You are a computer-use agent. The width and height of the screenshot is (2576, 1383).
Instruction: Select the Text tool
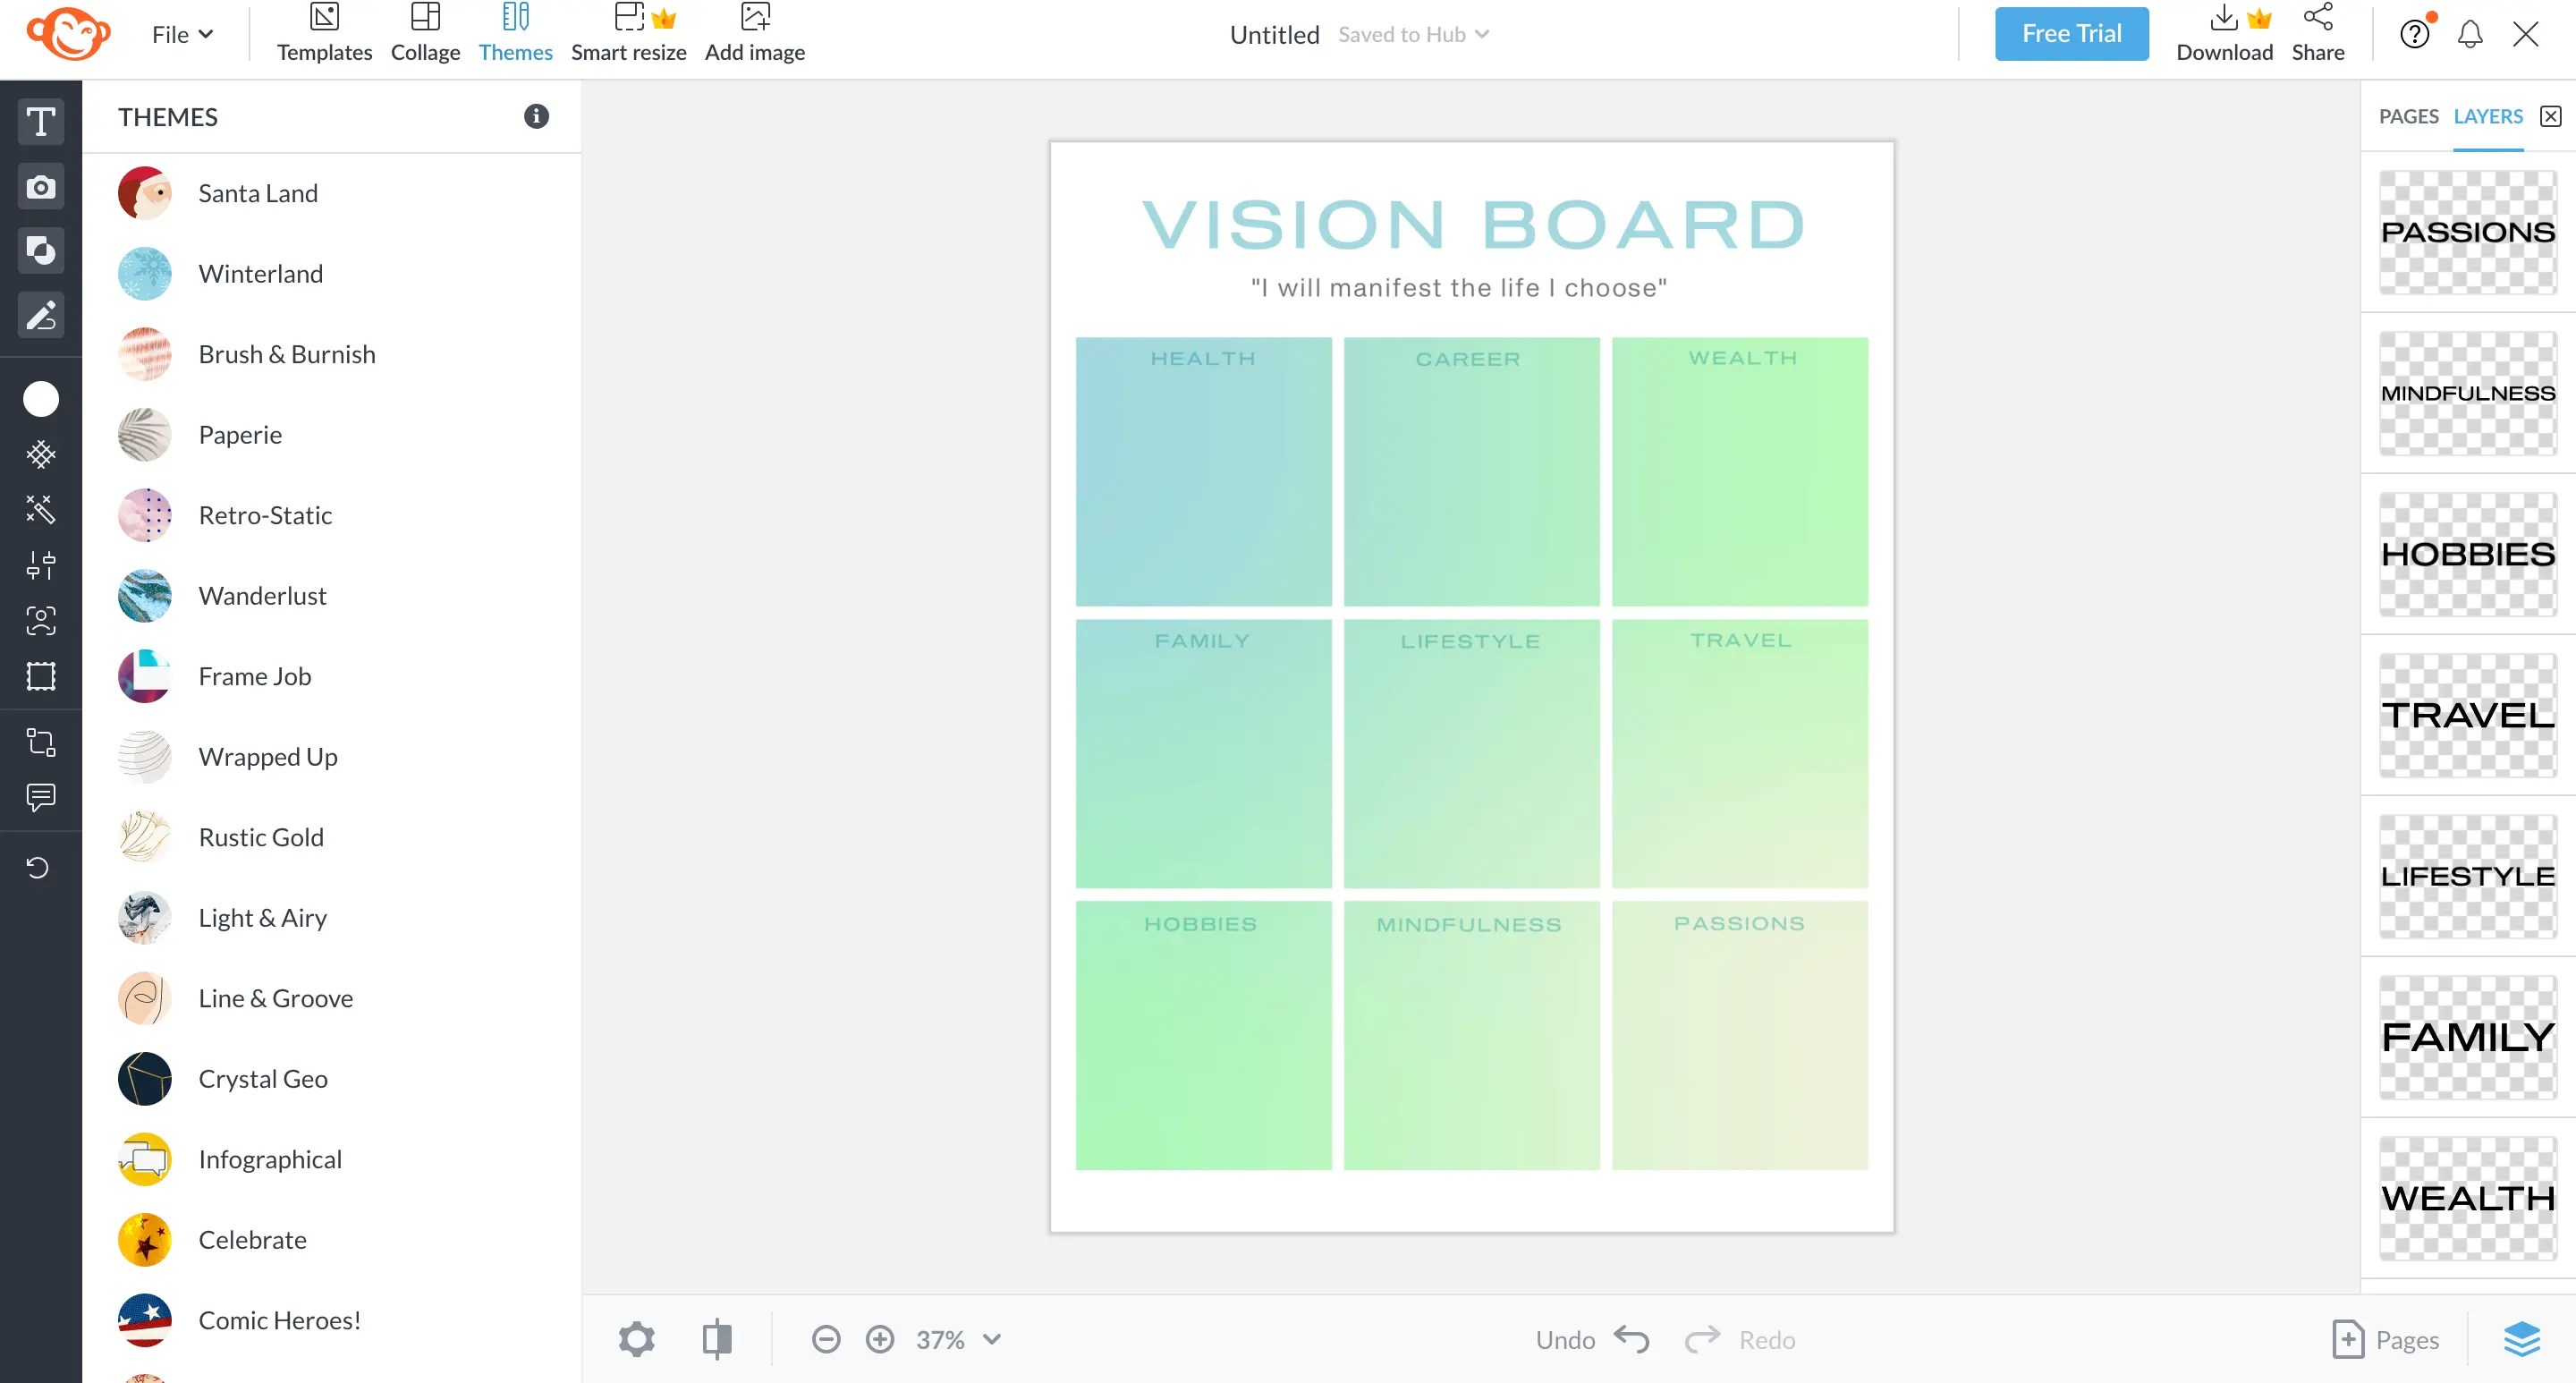(x=40, y=121)
